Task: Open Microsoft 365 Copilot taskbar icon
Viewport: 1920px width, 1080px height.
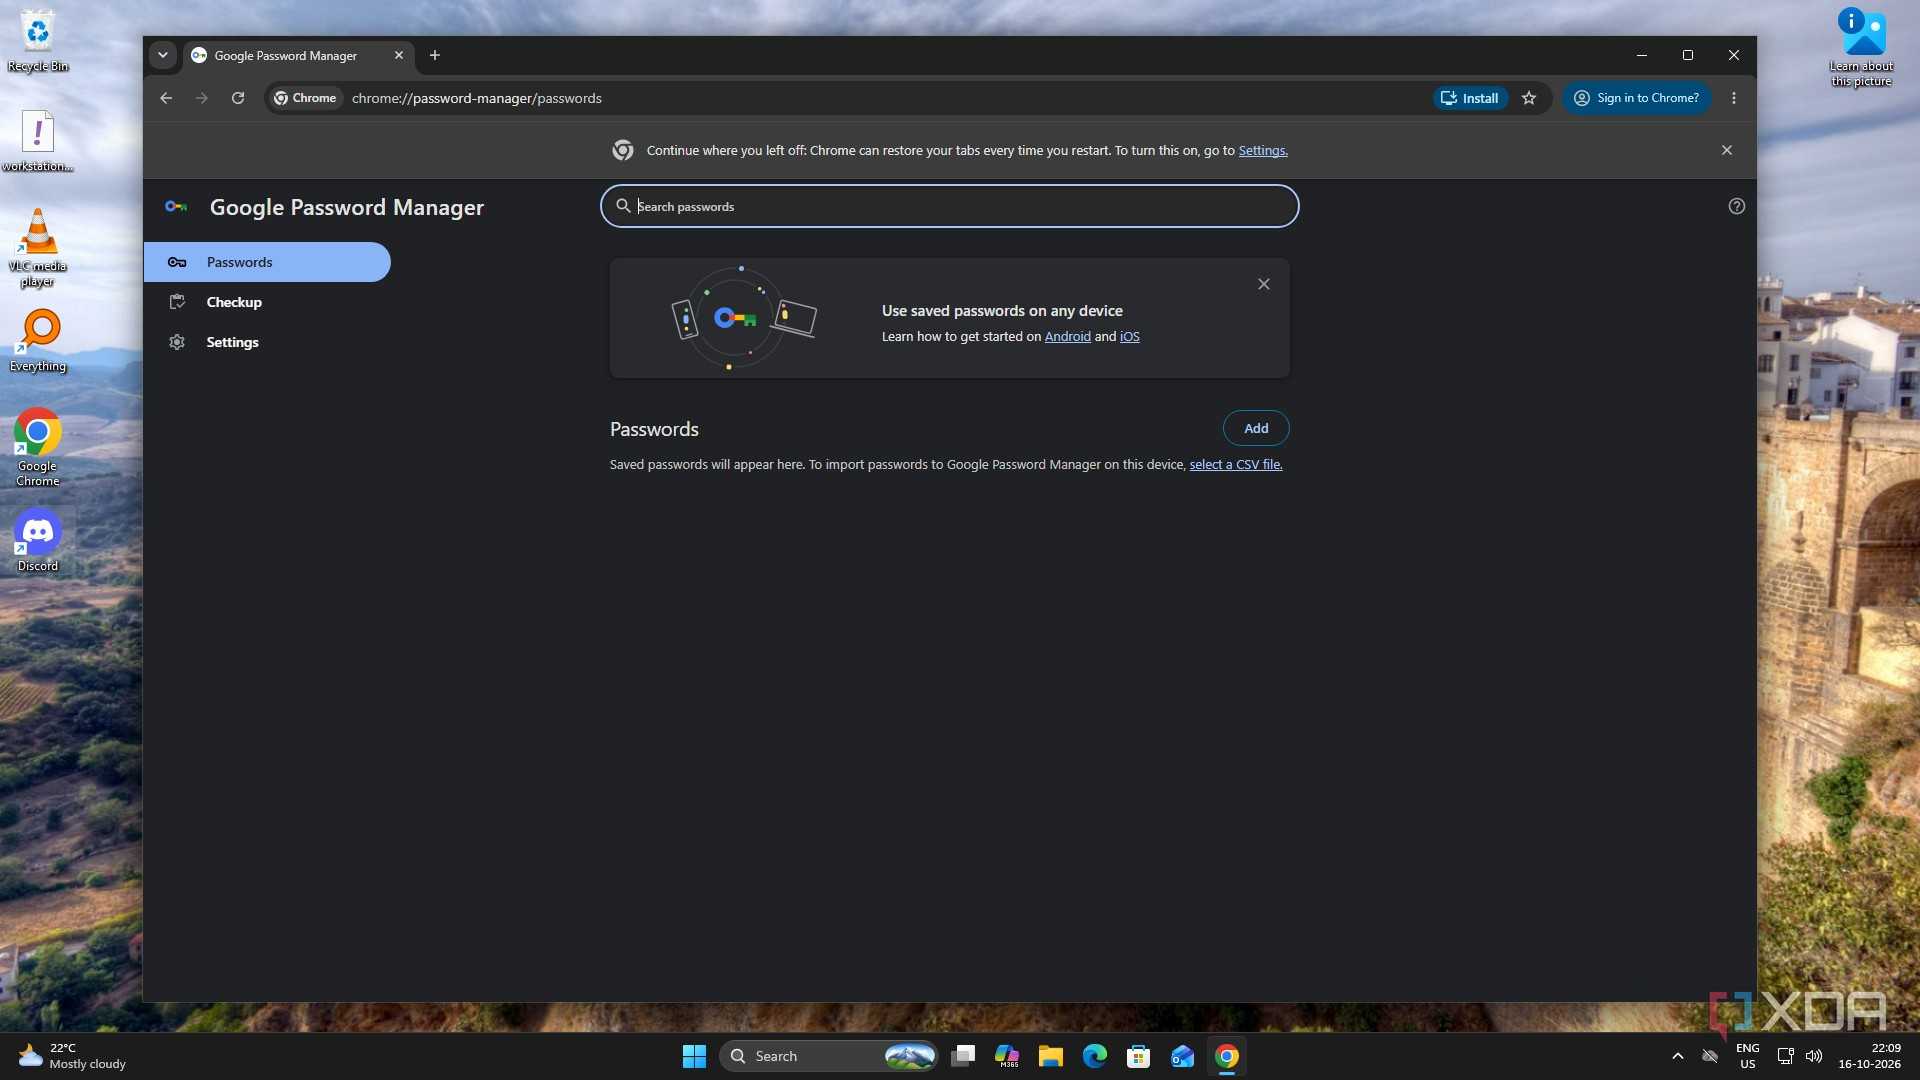Action: tap(1007, 1056)
